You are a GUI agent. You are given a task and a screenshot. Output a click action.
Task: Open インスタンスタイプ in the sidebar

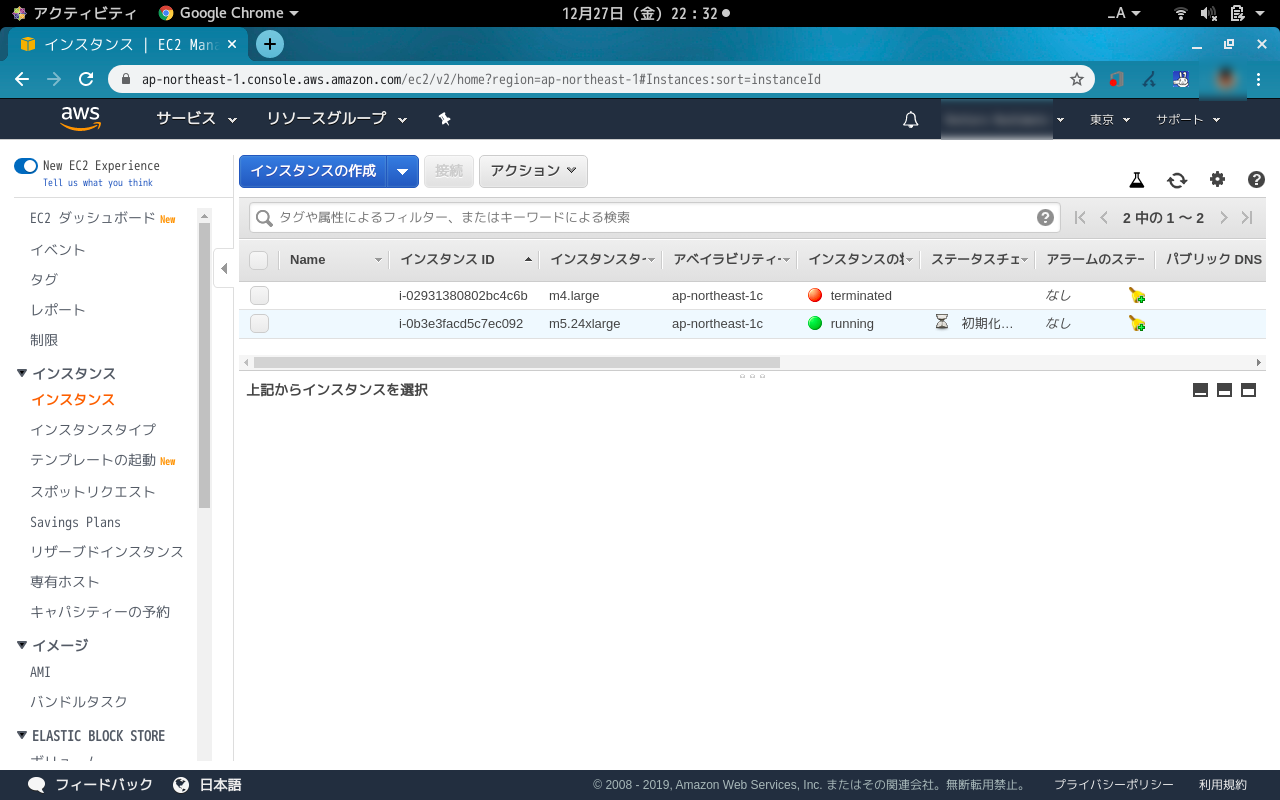[x=93, y=430]
